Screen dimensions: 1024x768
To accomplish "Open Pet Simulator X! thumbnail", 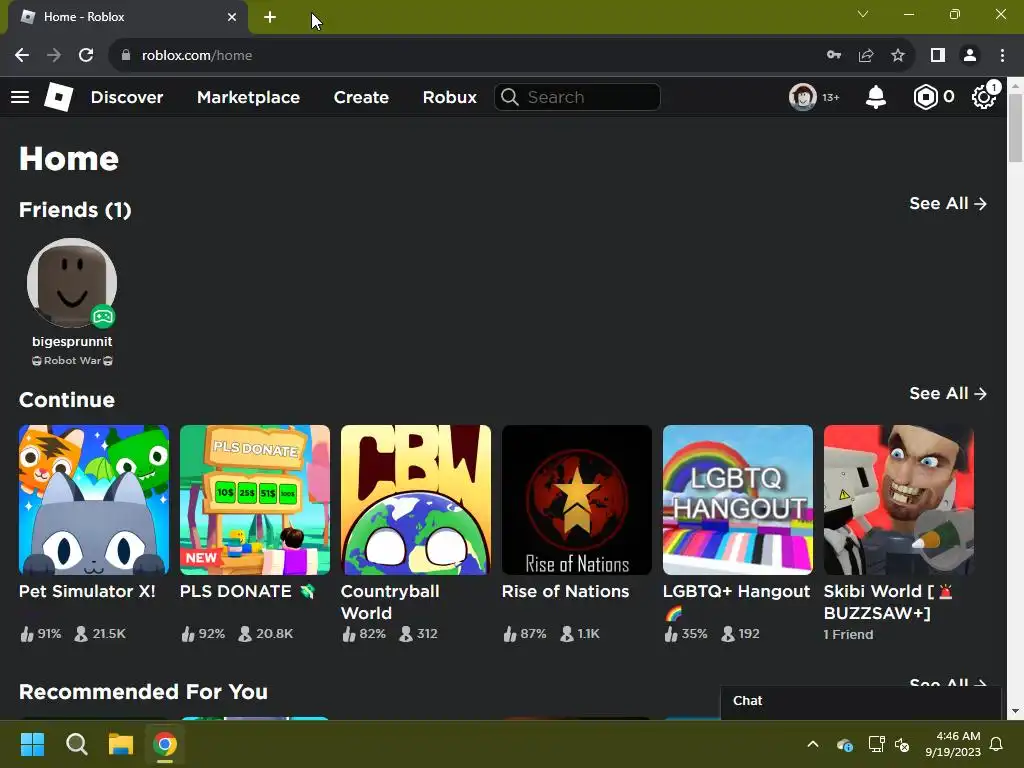I will point(94,500).
